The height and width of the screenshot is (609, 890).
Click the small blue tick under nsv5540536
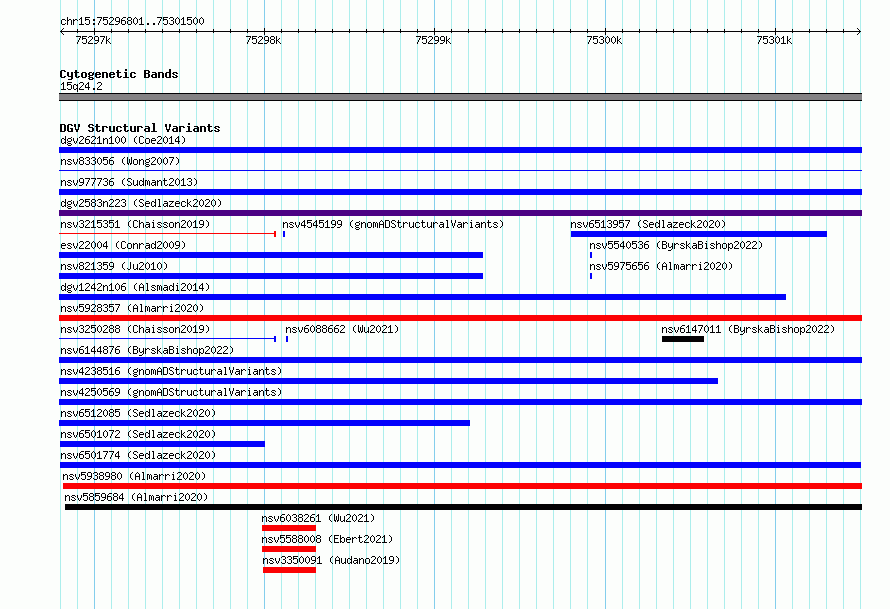pyautogui.click(x=591, y=255)
